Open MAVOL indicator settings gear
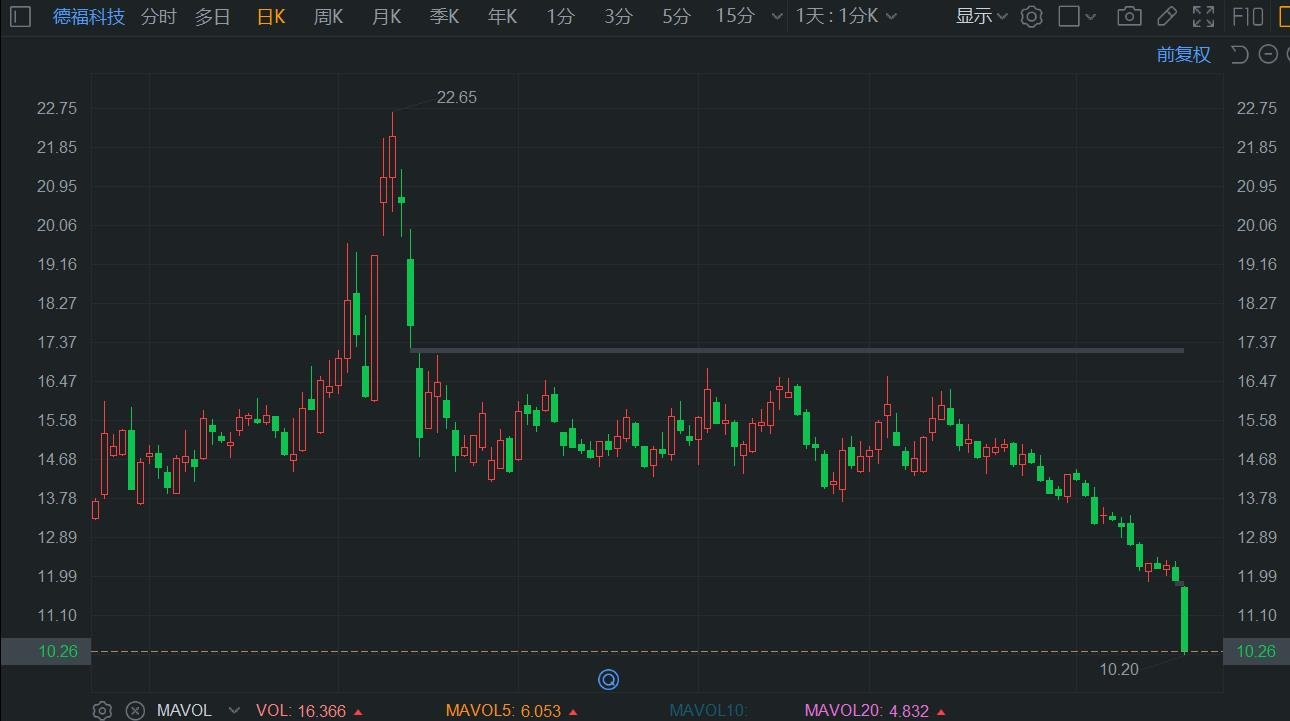This screenshot has width=1290, height=721. 102,711
